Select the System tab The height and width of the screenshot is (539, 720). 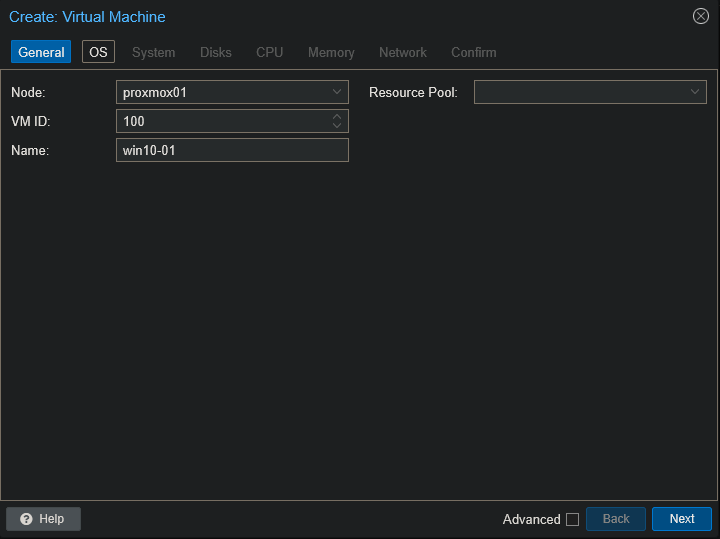click(x=153, y=52)
